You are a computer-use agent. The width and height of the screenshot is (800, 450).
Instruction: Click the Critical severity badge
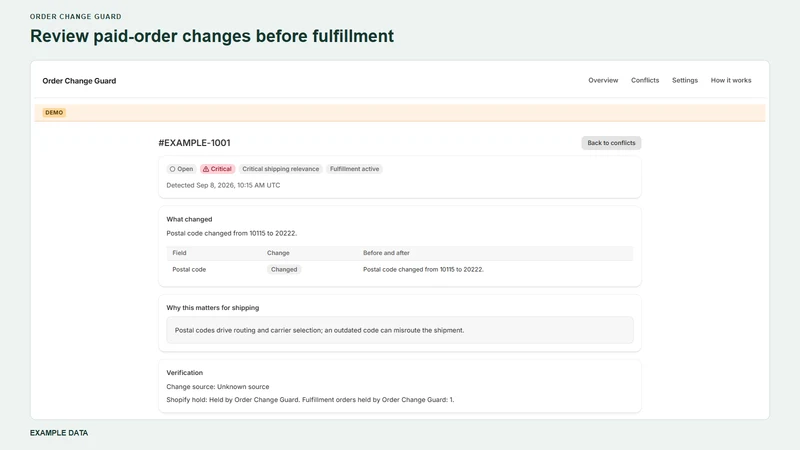217,169
